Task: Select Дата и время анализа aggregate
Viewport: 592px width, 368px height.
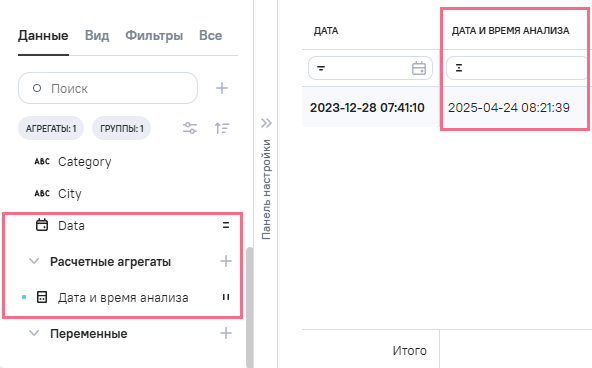Action: pos(123,298)
